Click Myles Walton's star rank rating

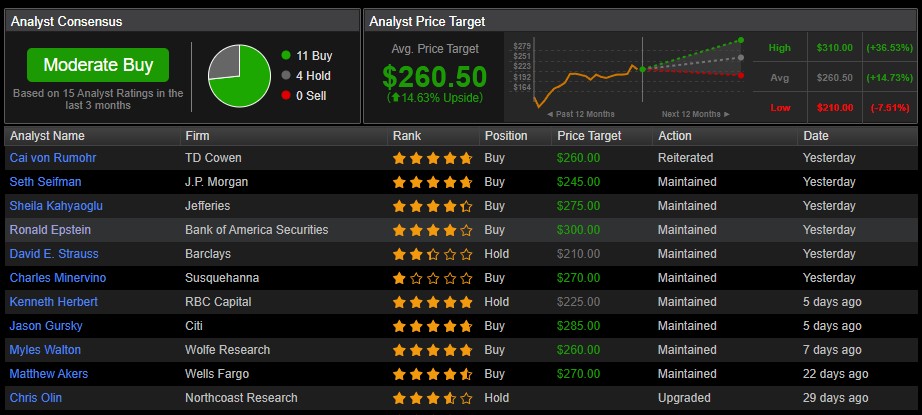pyautogui.click(x=433, y=350)
